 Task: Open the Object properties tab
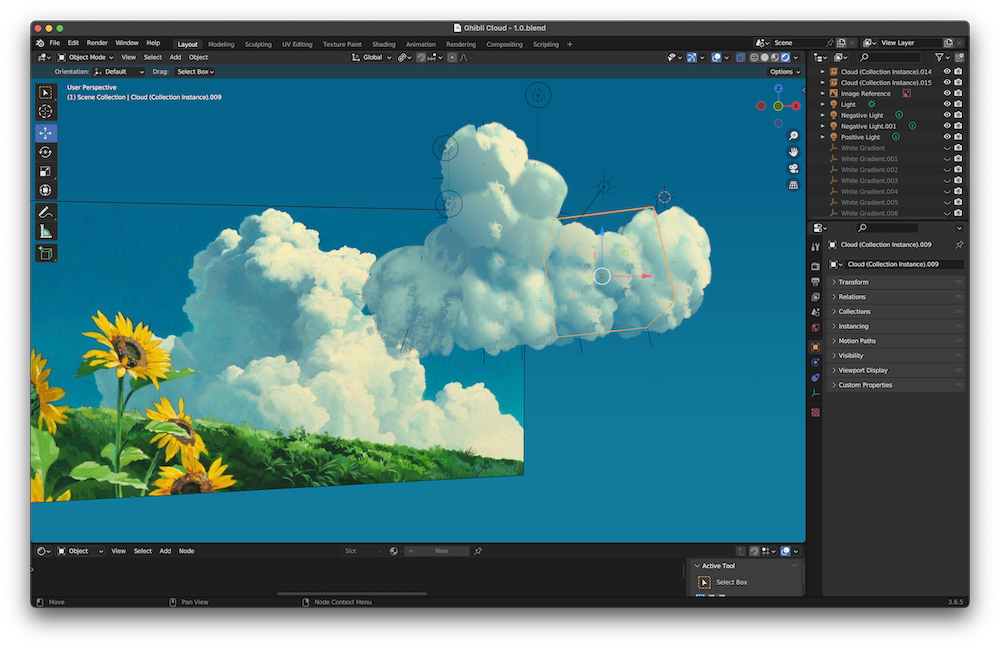tap(815, 347)
